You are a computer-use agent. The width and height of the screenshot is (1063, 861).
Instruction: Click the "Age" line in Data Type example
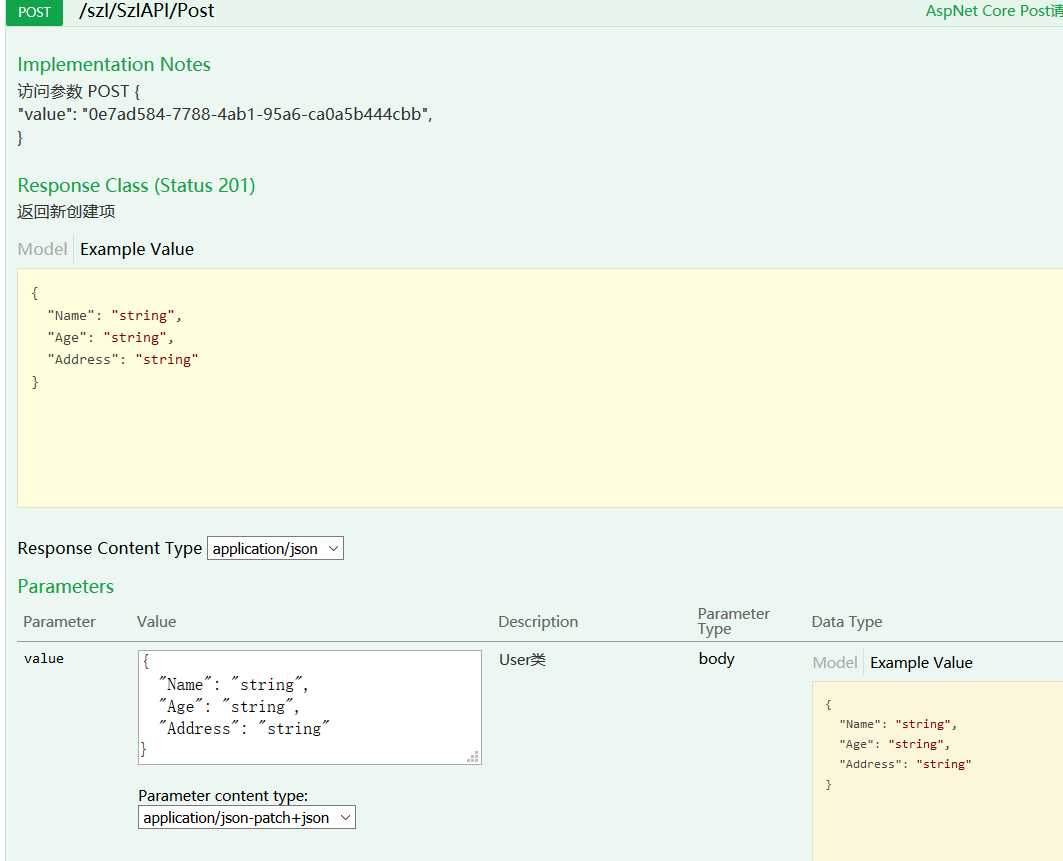[x=895, y=744]
